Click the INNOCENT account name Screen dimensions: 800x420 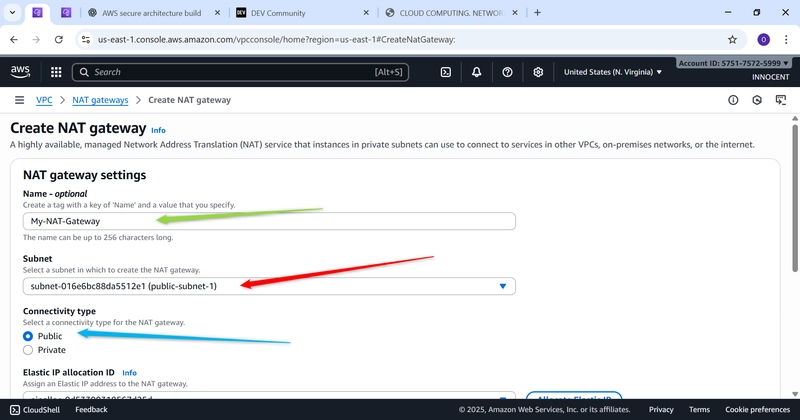770,77
